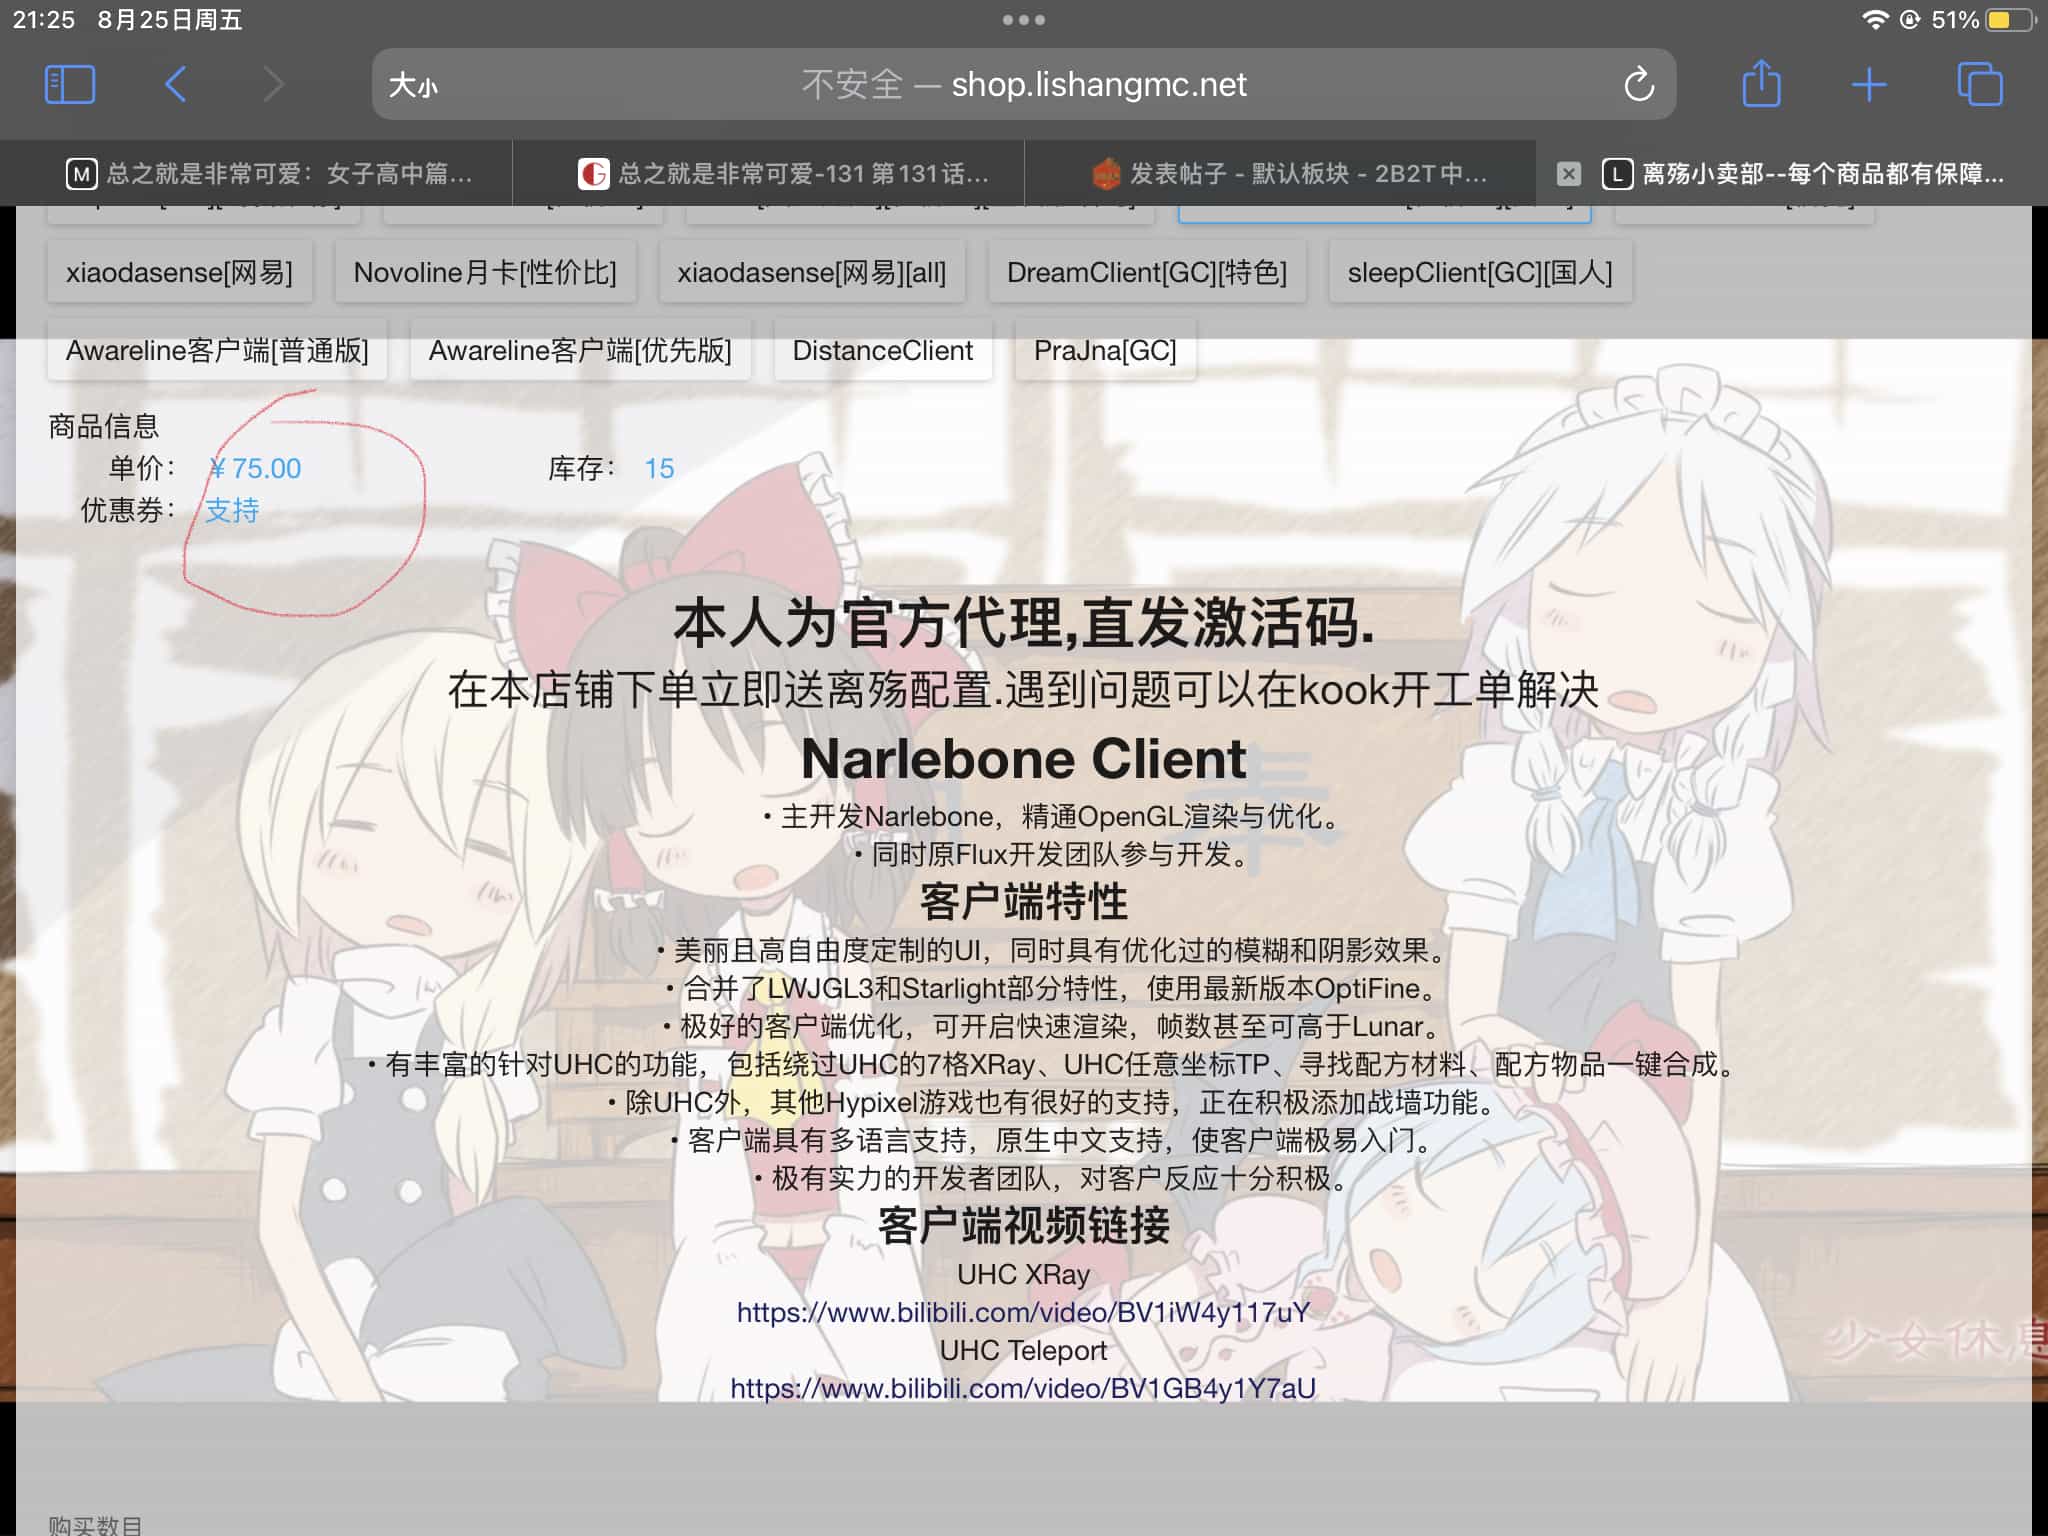
Task: Choose product sleepClient[GC][国人]
Action: (1480, 272)
